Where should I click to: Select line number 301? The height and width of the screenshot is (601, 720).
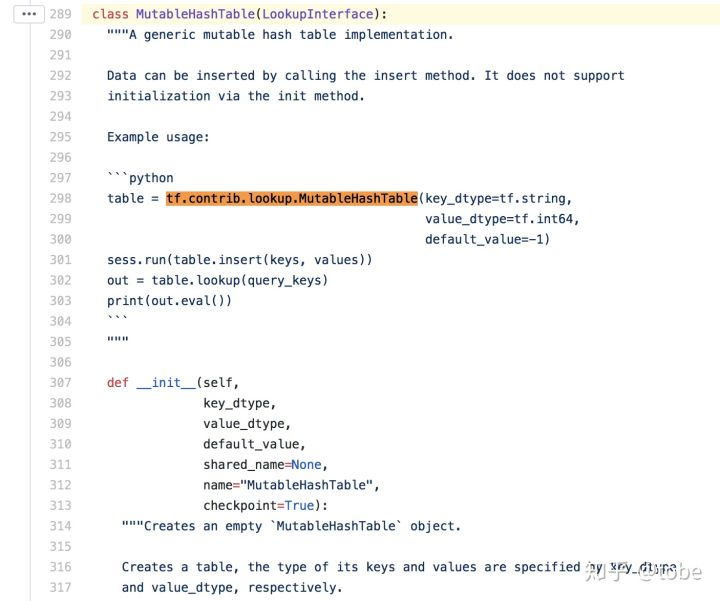(61, 260)
